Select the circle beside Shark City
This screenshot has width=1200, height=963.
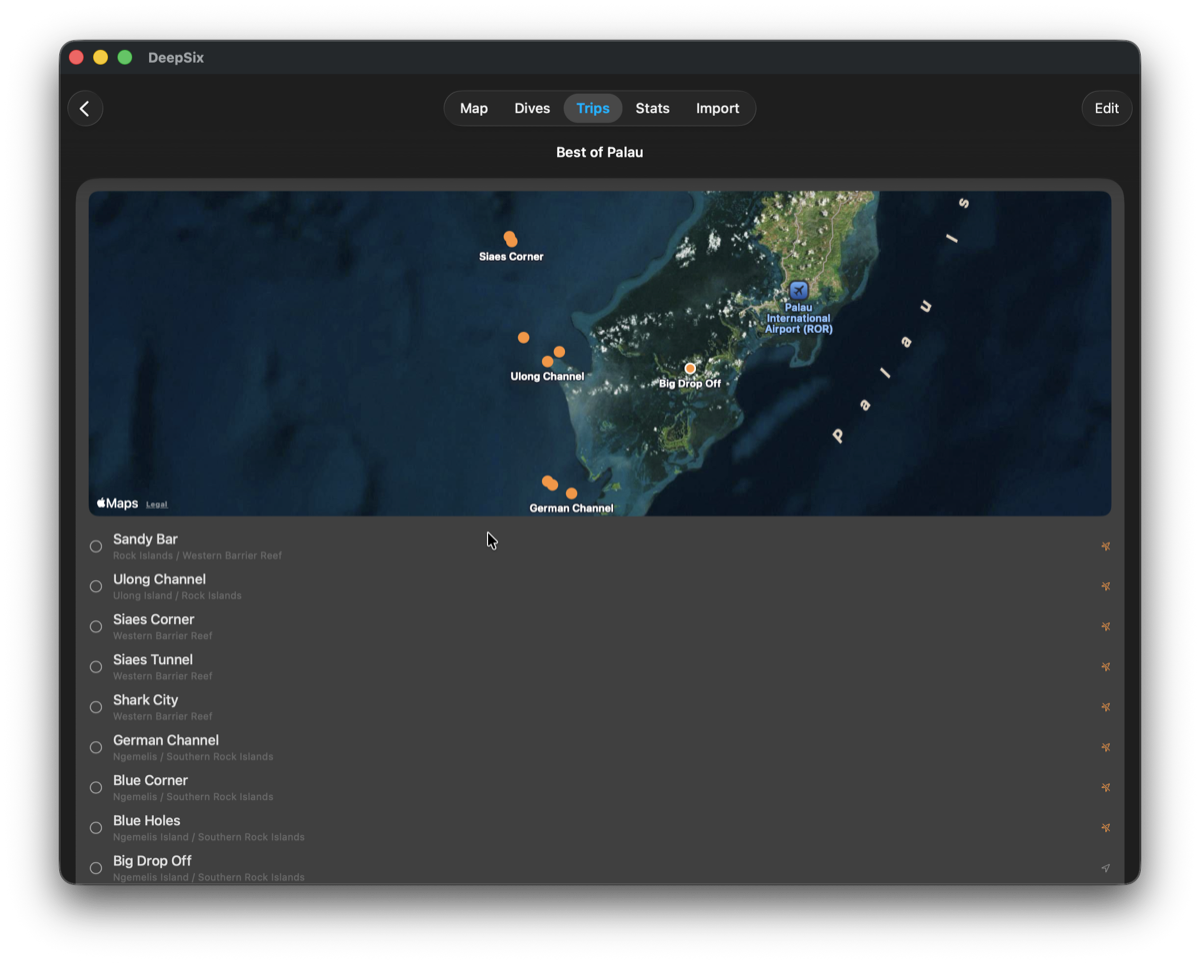96,707
